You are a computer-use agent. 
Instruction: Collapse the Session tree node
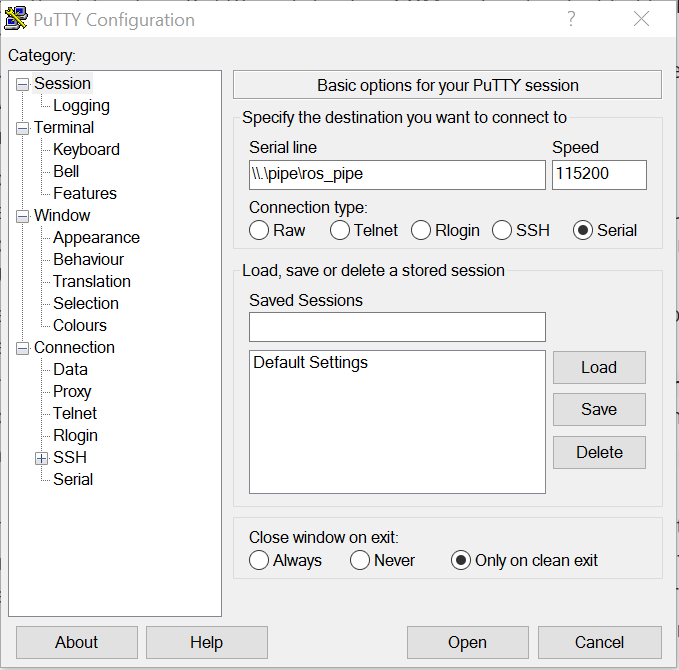(x=22, y=84)
